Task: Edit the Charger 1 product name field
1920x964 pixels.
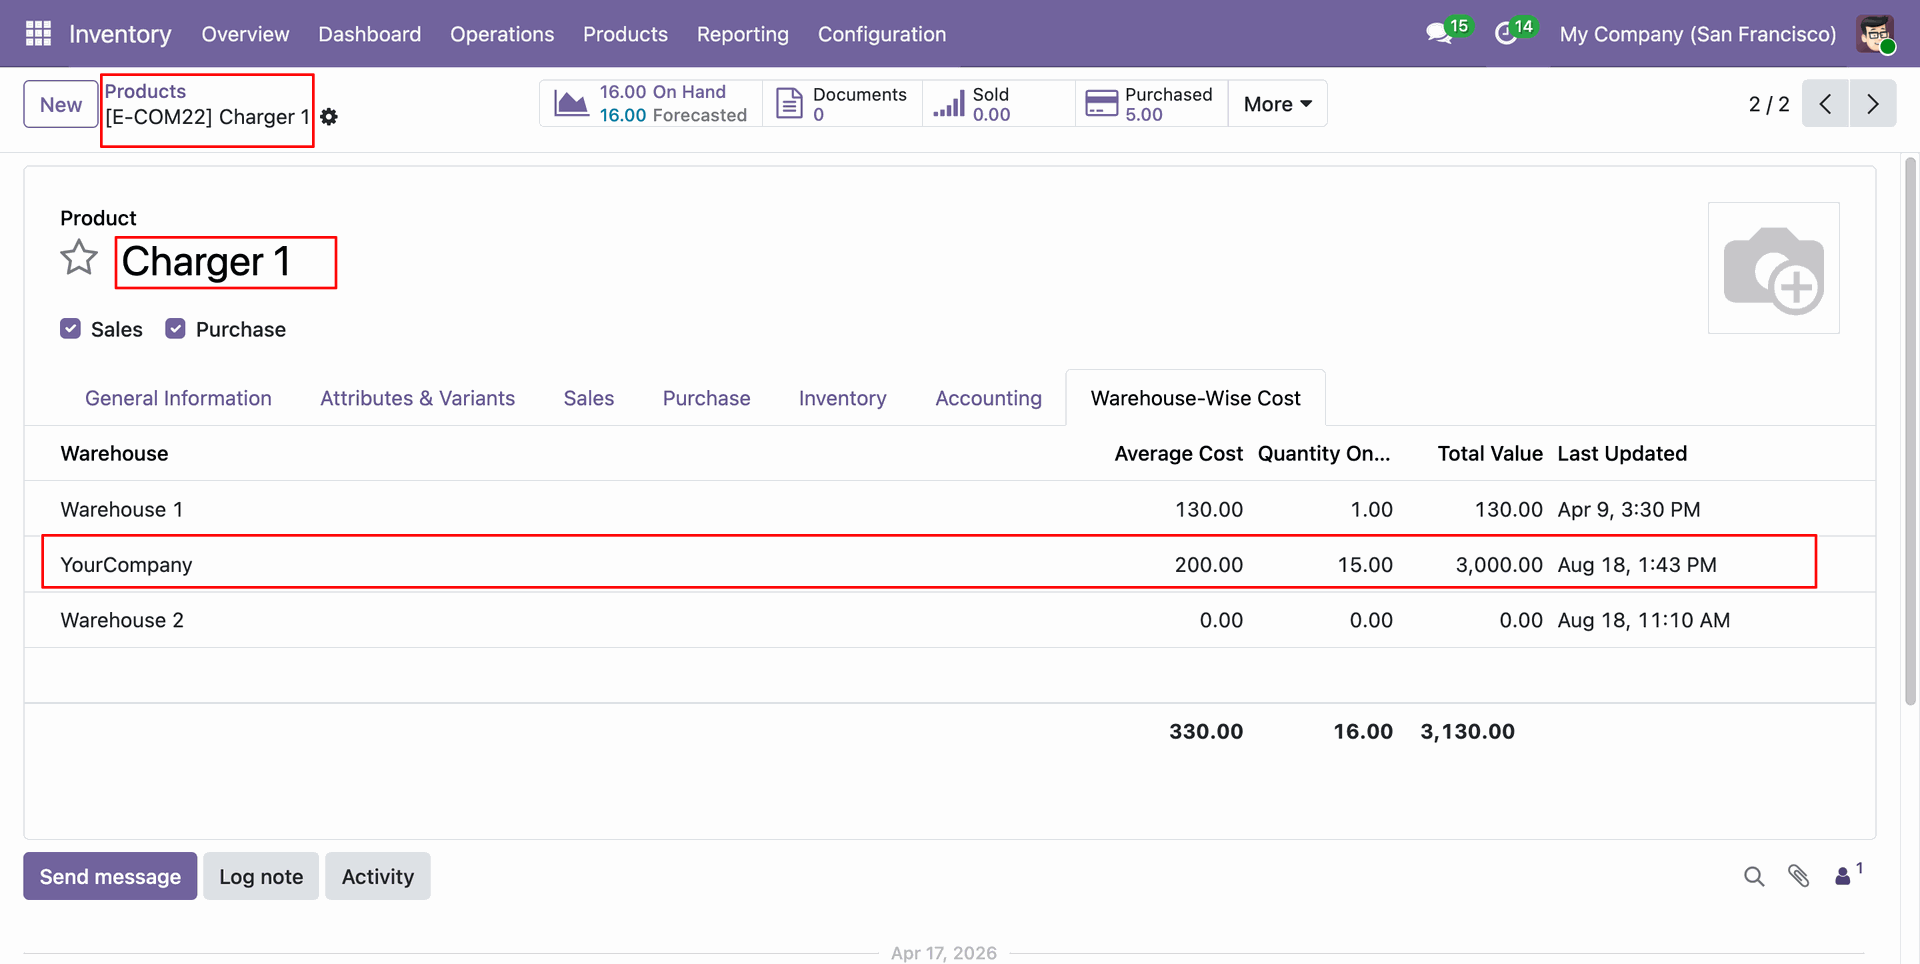Action: coord(226,262)
